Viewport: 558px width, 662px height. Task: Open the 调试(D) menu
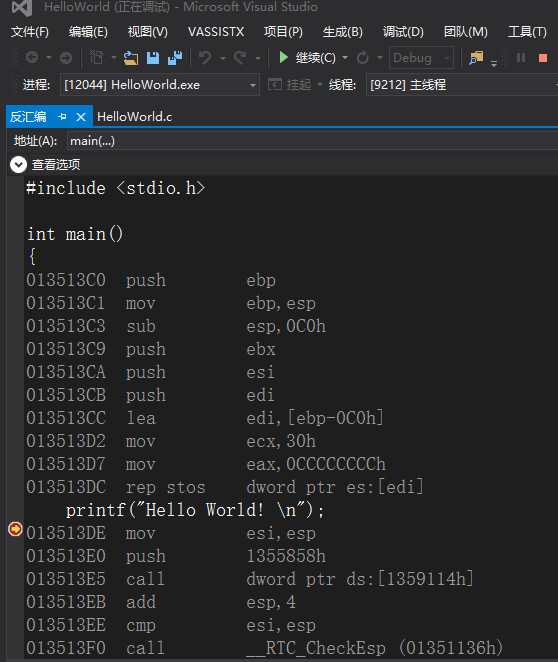coord(403,32)
